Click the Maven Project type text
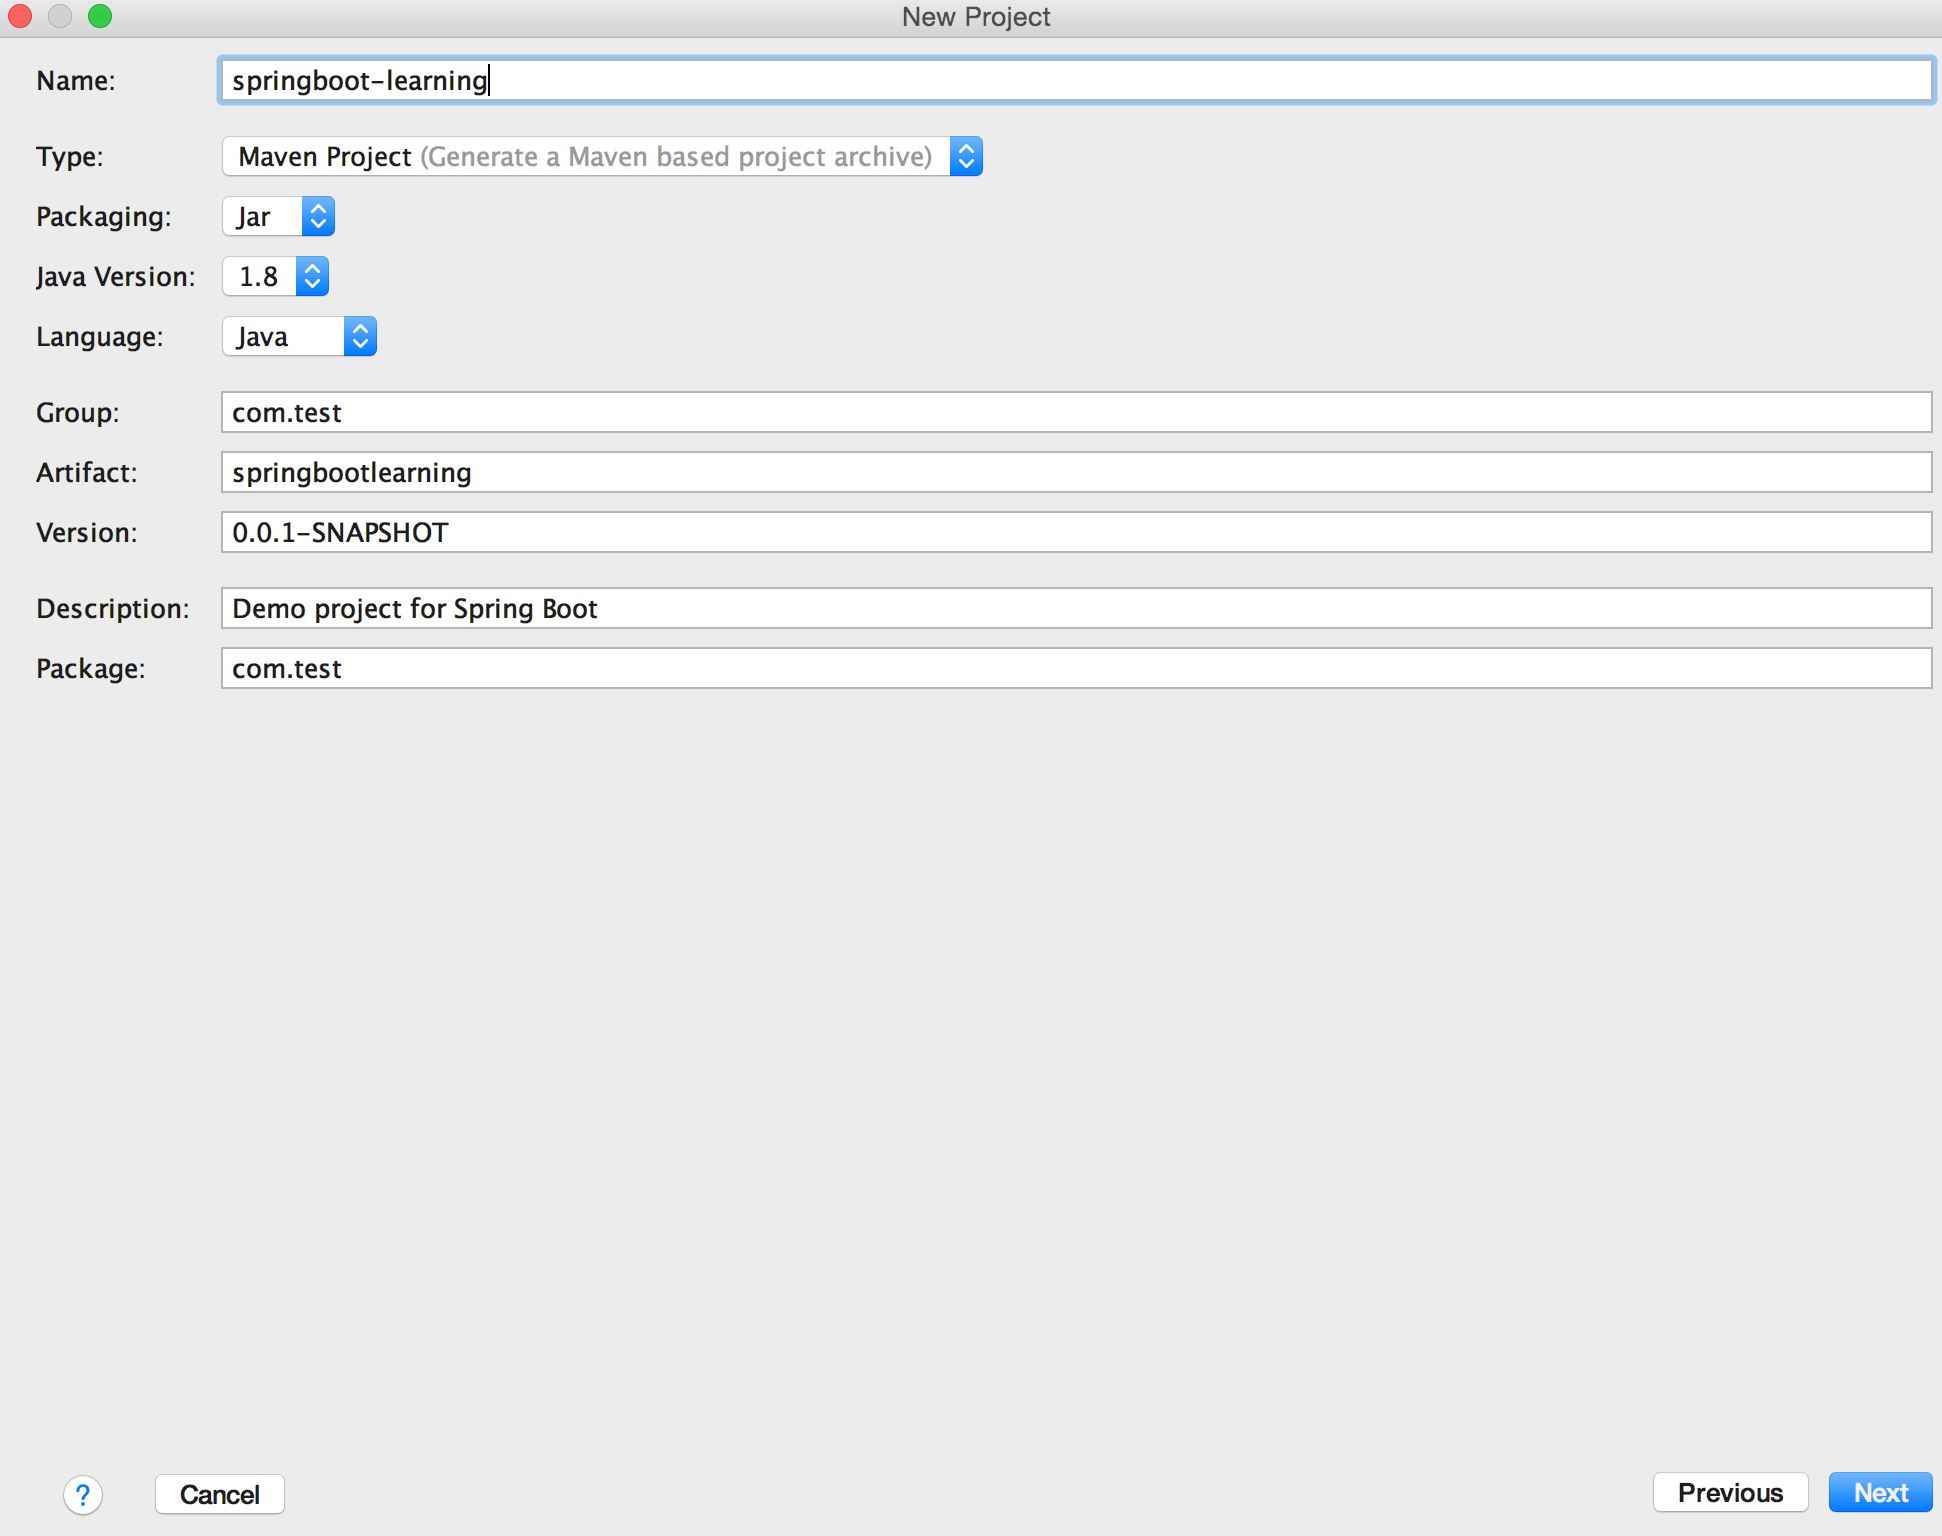Viewport: 1942px width, 1536px height. point(325,157)
